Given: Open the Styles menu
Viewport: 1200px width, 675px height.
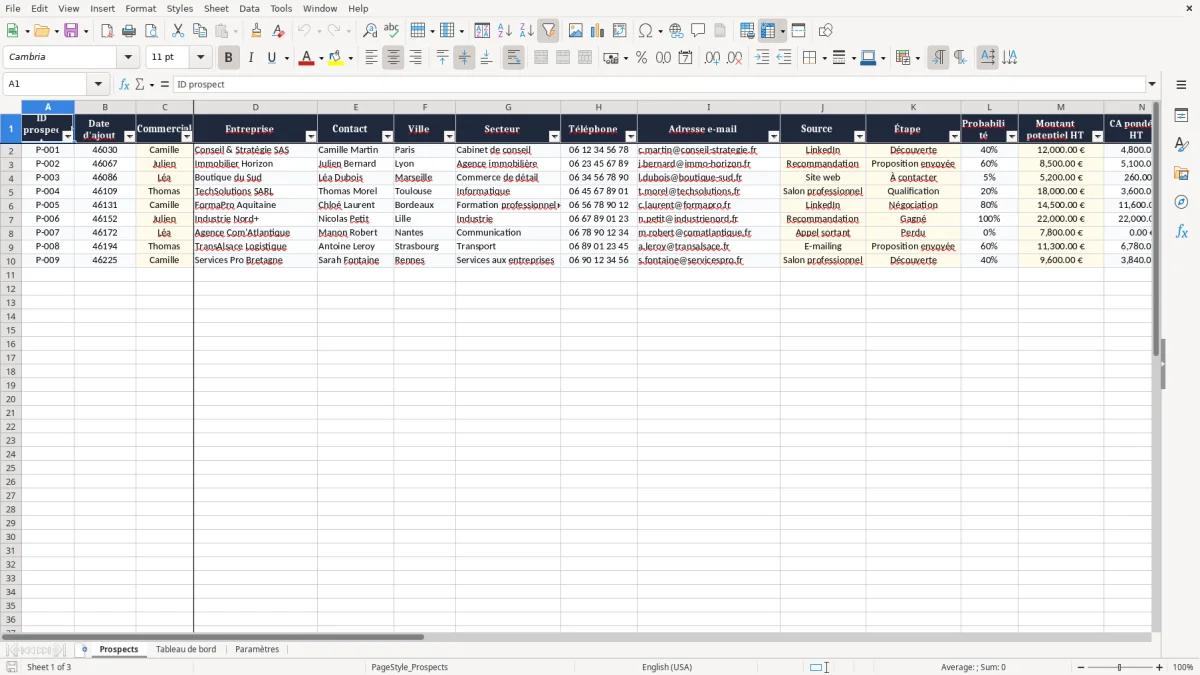Looking at the screenshot, I should [180, 8].
